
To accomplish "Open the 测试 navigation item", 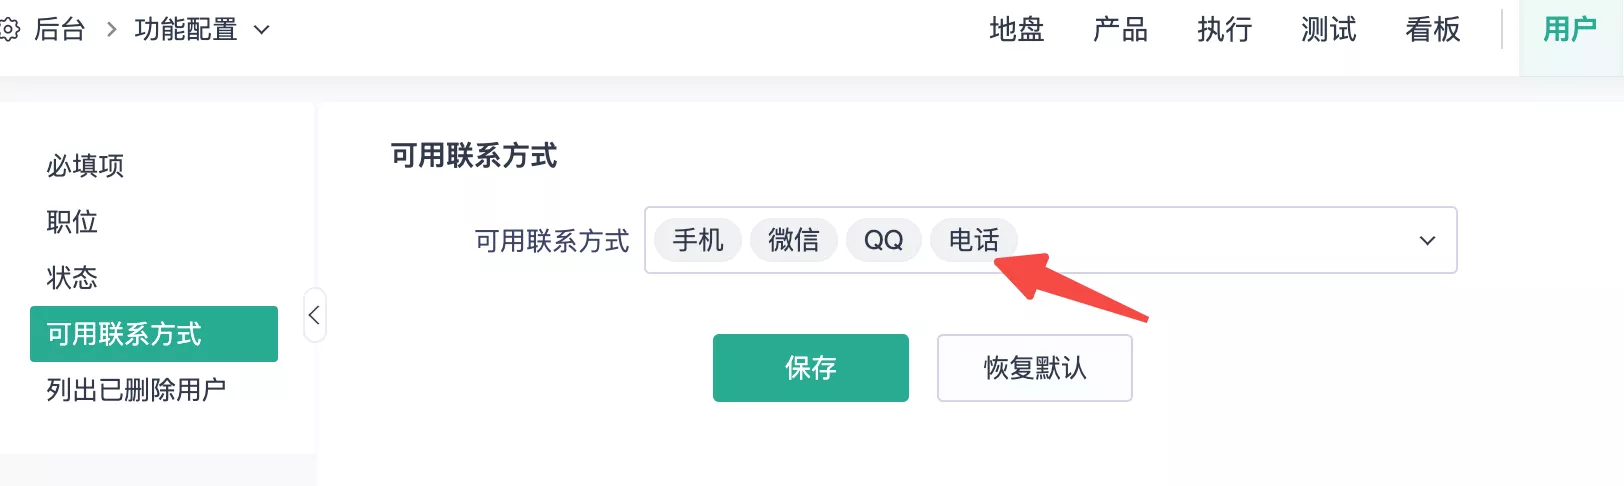I will (1328, 30).
